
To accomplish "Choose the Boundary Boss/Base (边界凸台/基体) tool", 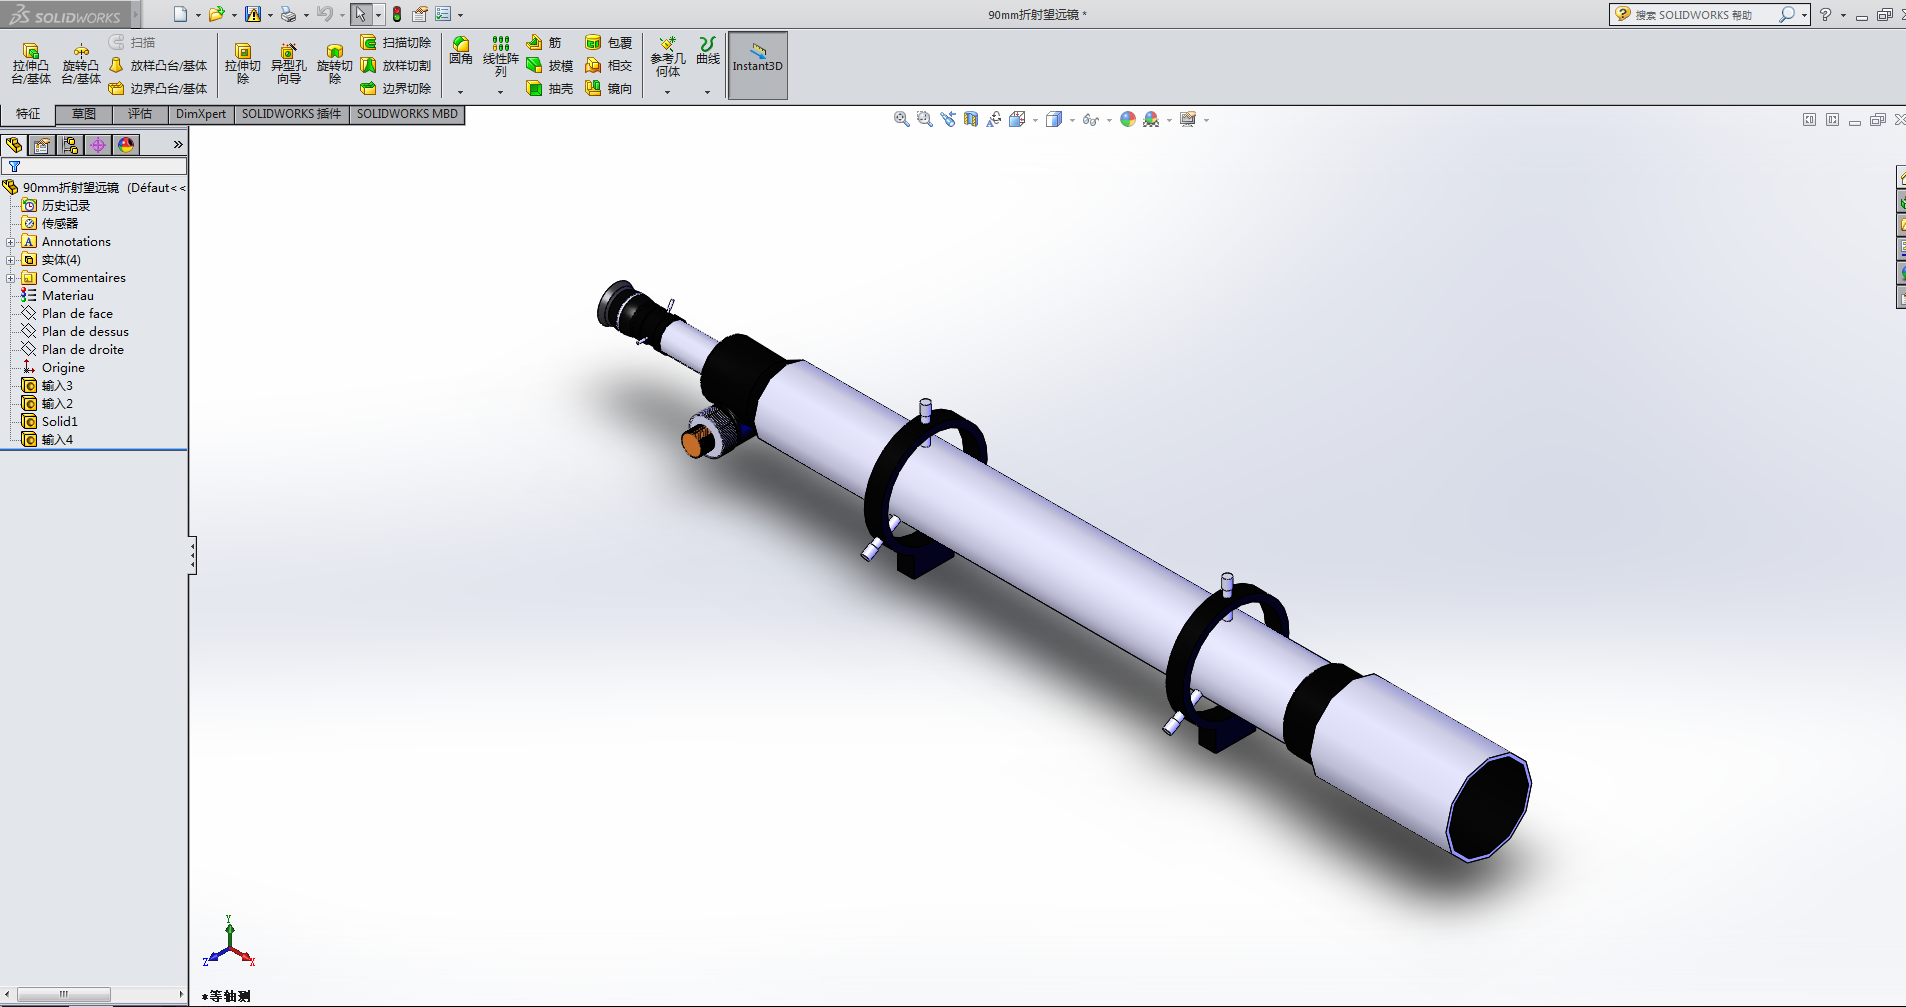I will tap(158, 89).
